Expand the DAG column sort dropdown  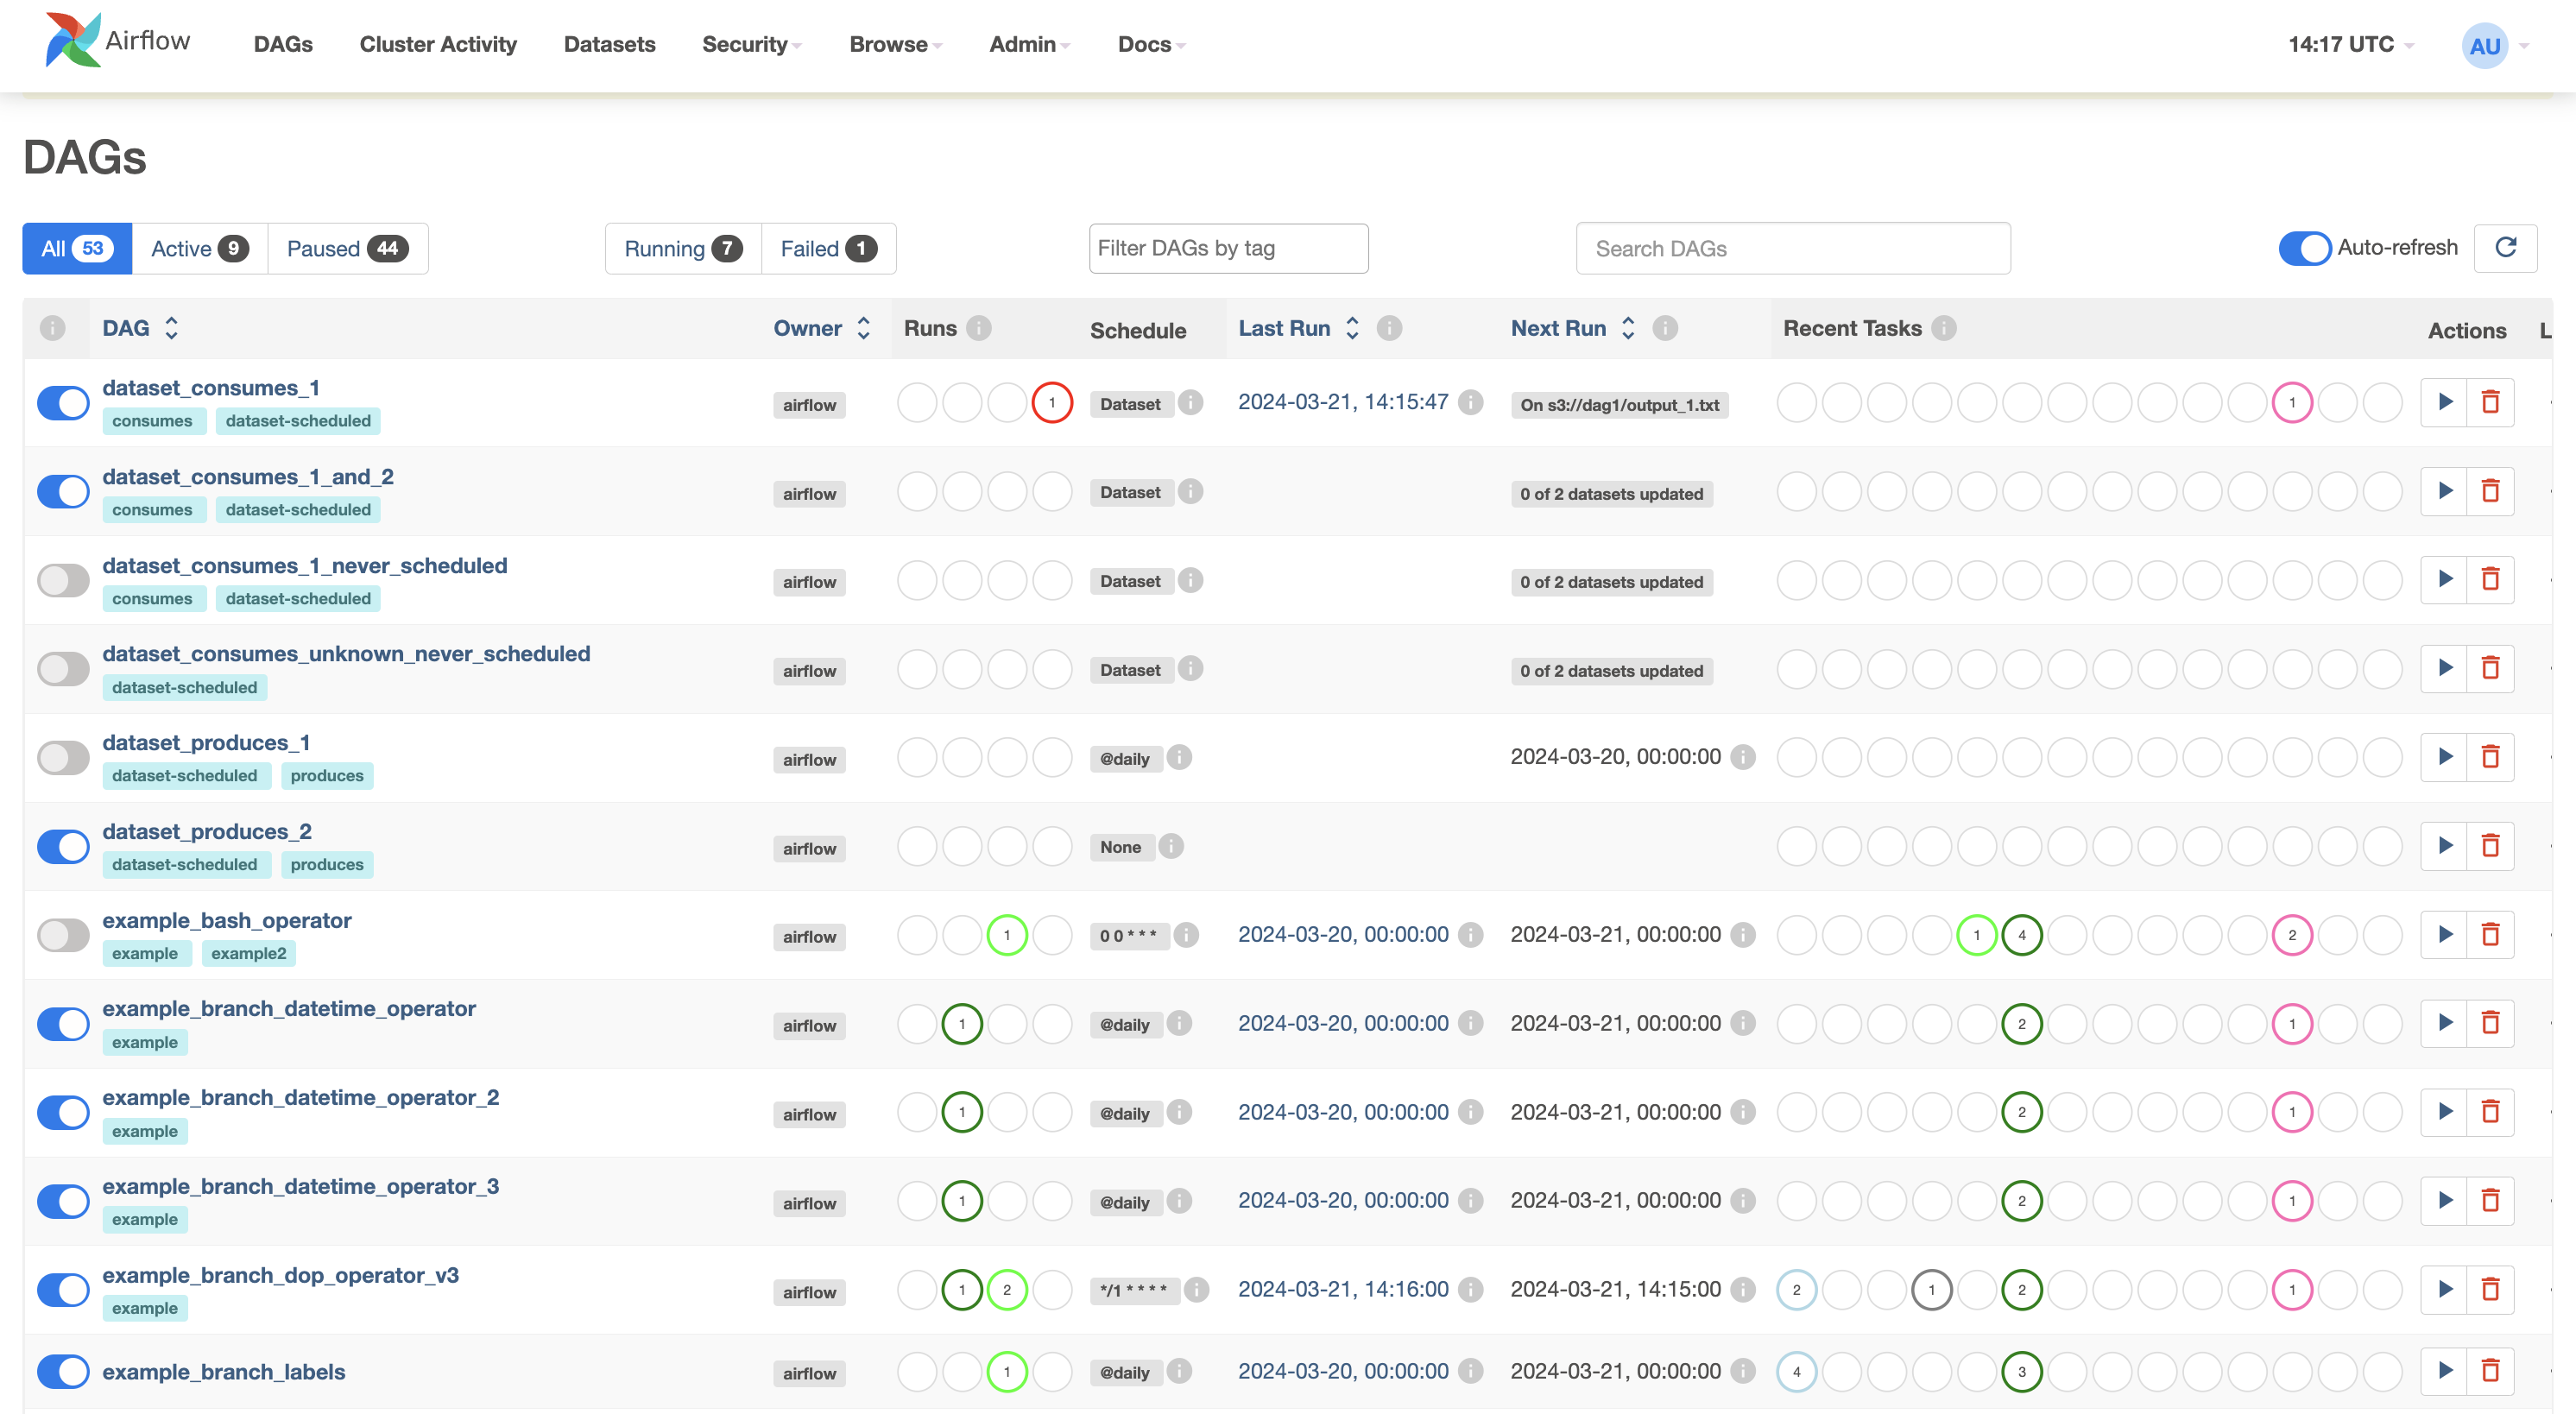[169, 329]
